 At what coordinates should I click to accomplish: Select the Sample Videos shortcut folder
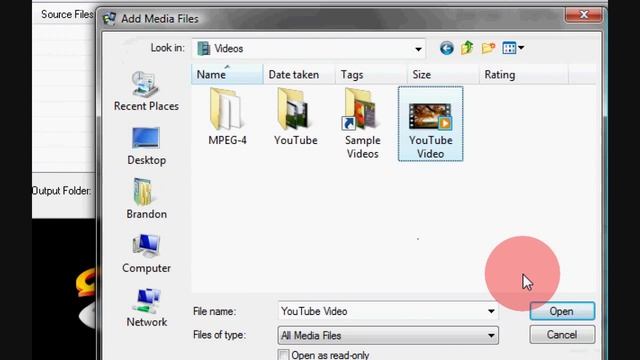(362, 124)
